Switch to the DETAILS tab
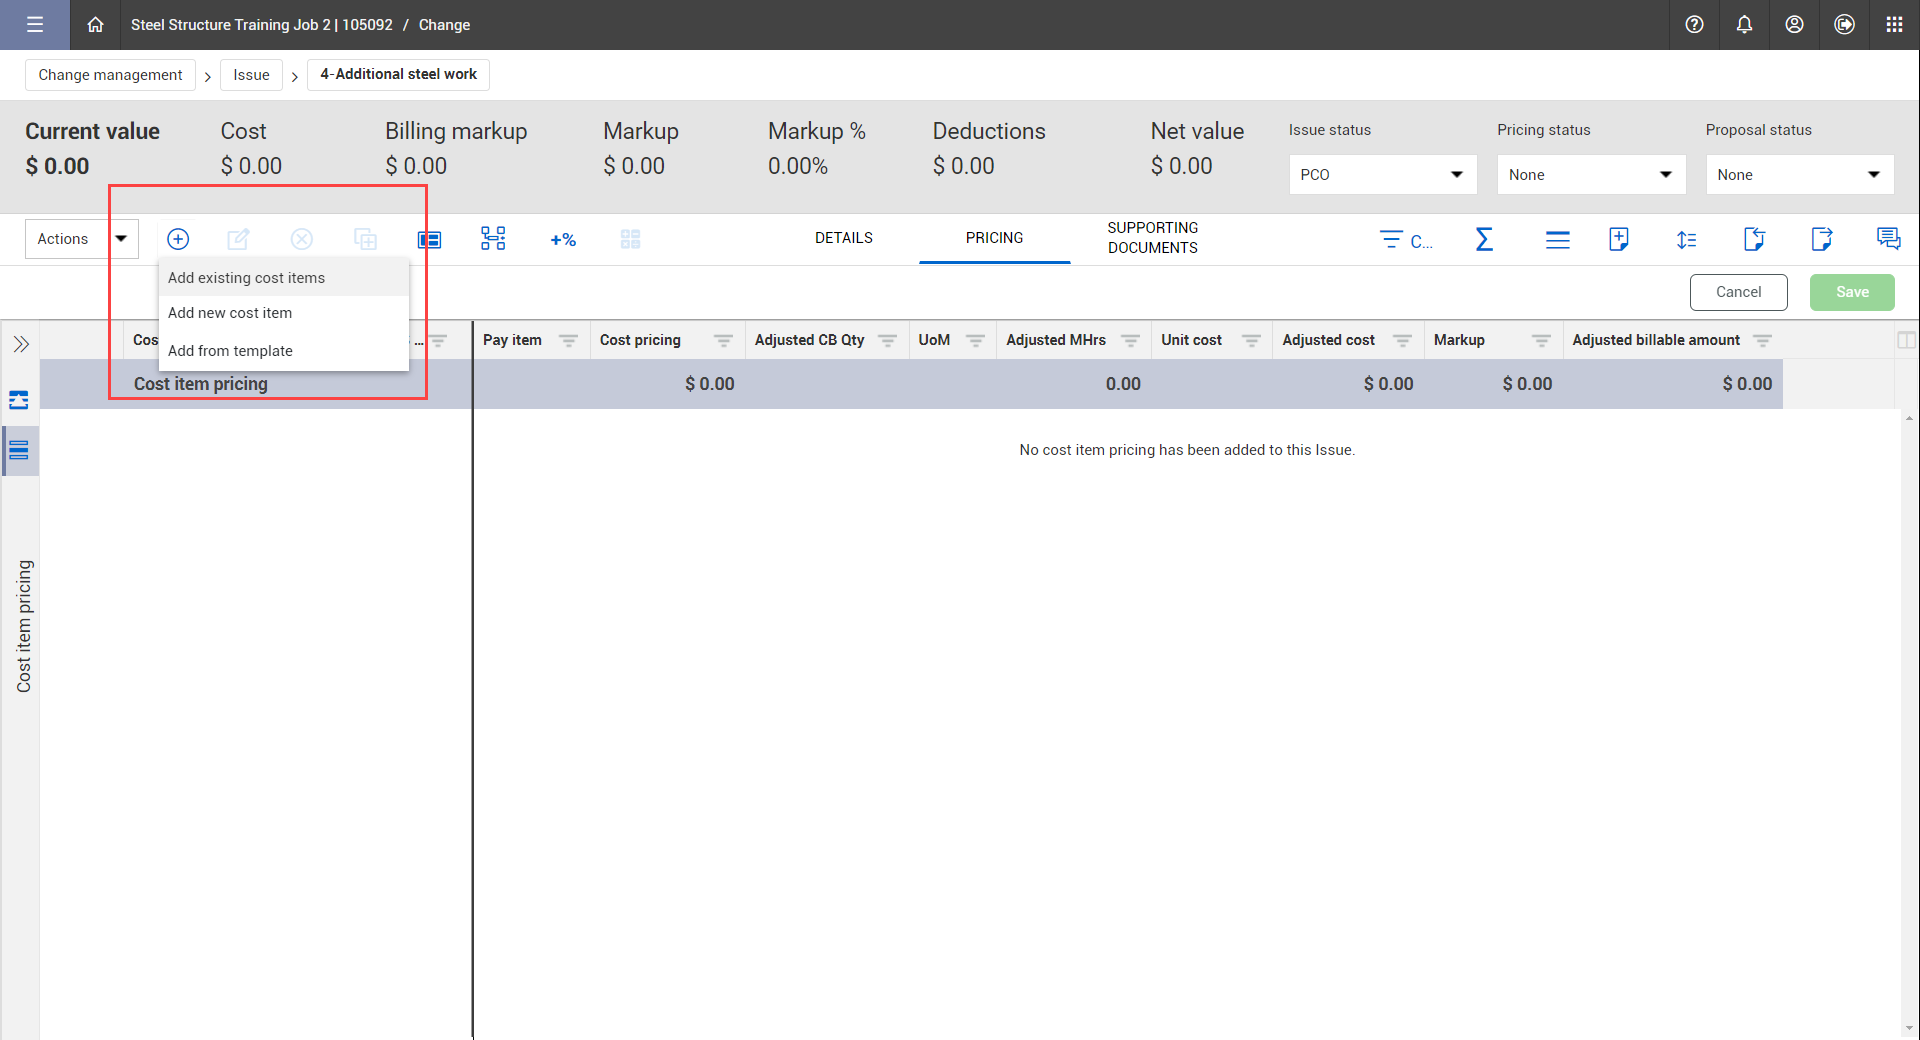The width and height of the screenshot is (1920, 1040). coord(843,238)
